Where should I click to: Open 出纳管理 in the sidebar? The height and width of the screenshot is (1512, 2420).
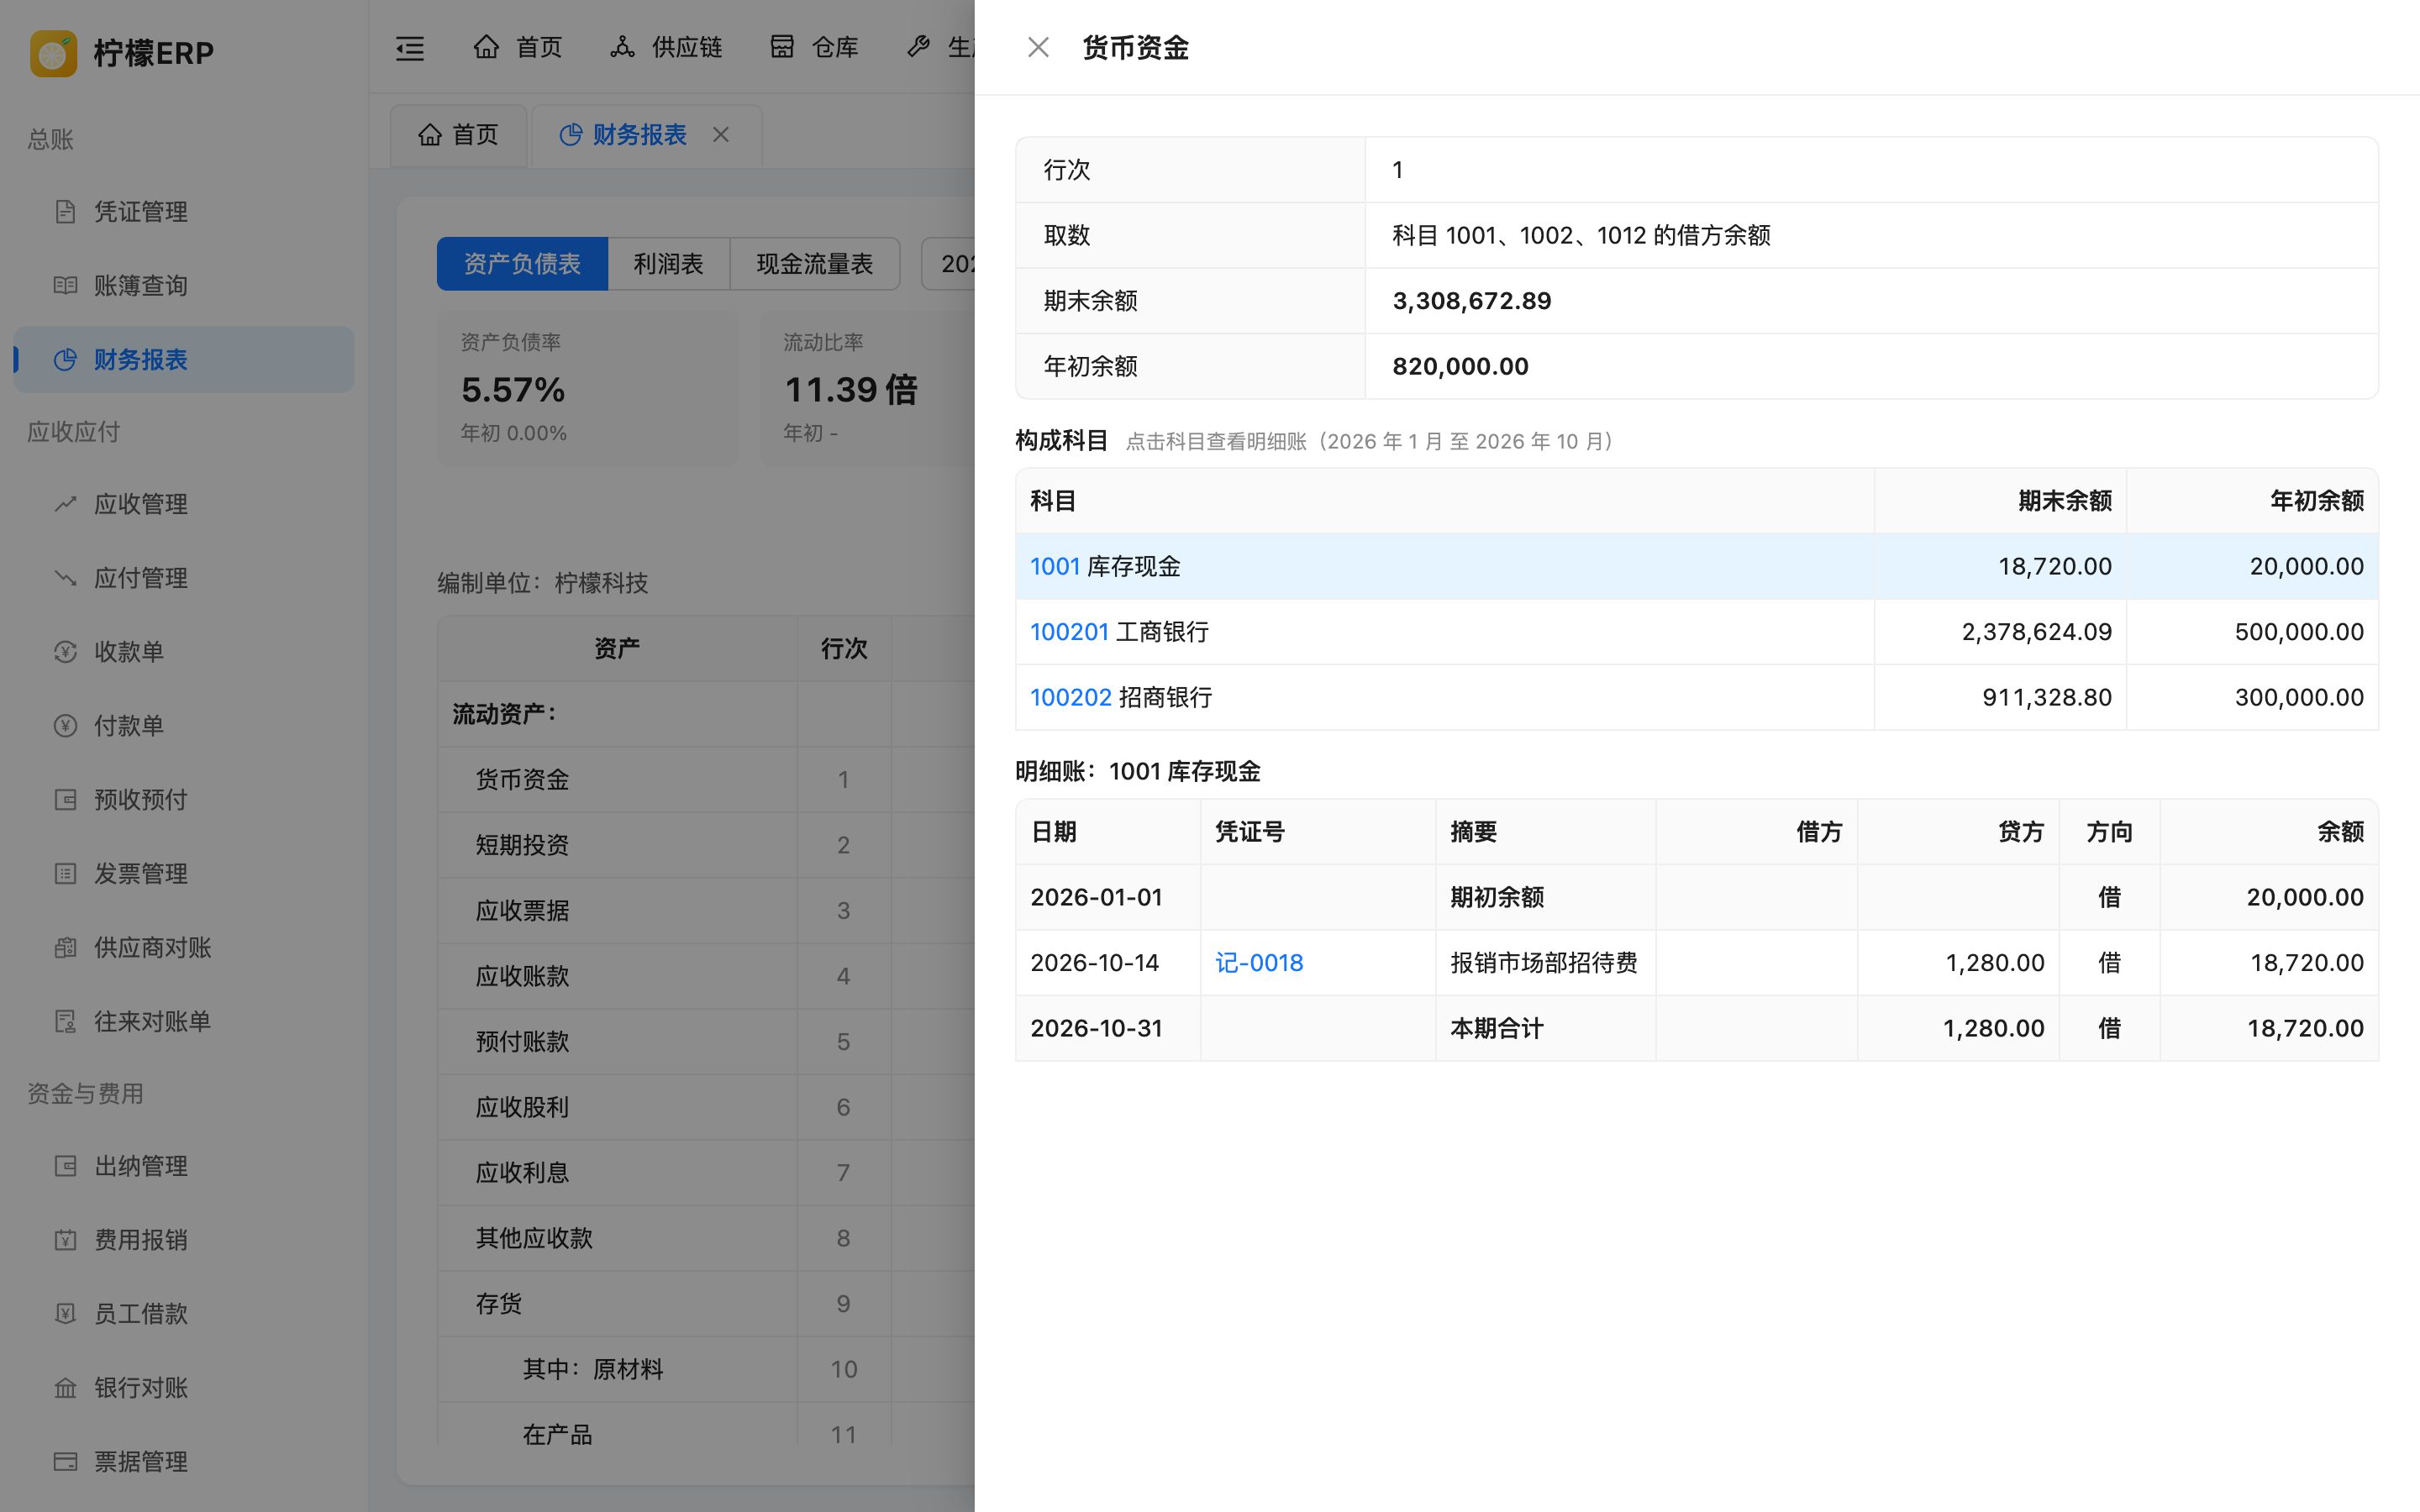184,1166
